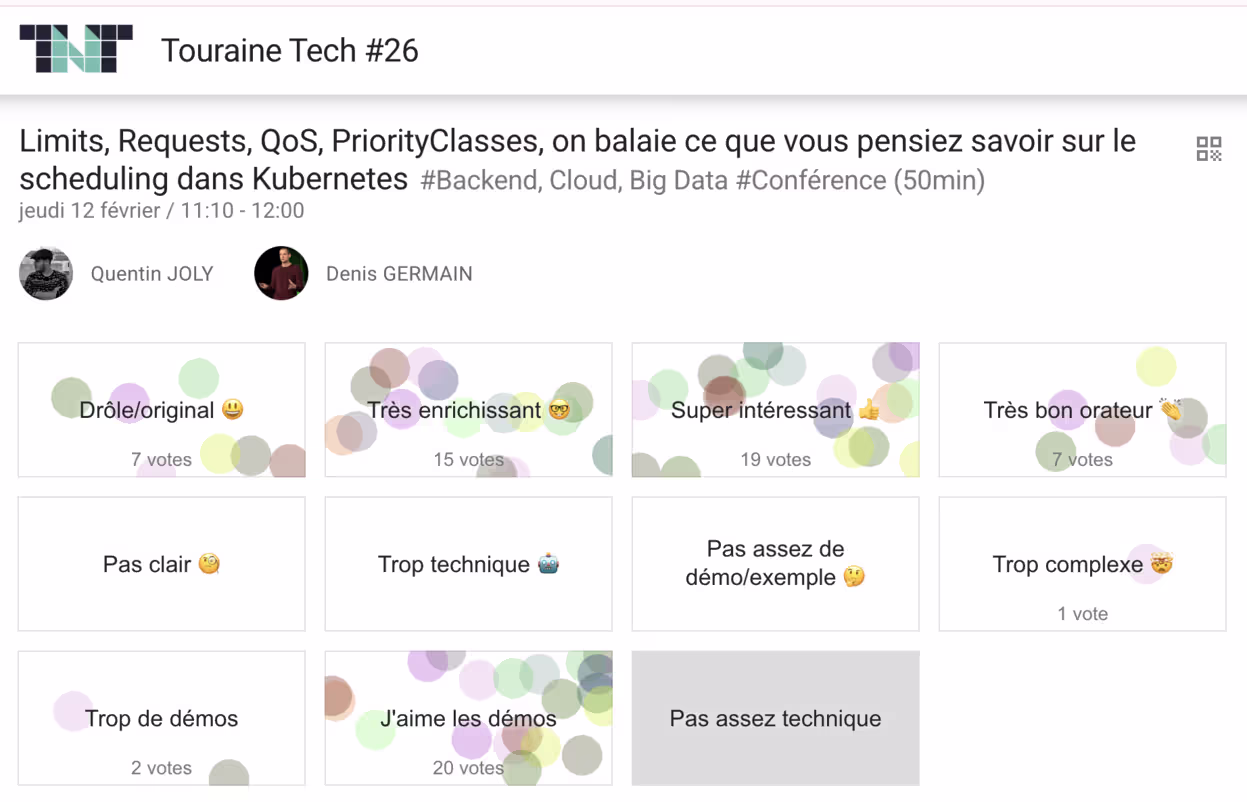
Task: Deselect the Pas assez technique vote
Action: point(774,717)
